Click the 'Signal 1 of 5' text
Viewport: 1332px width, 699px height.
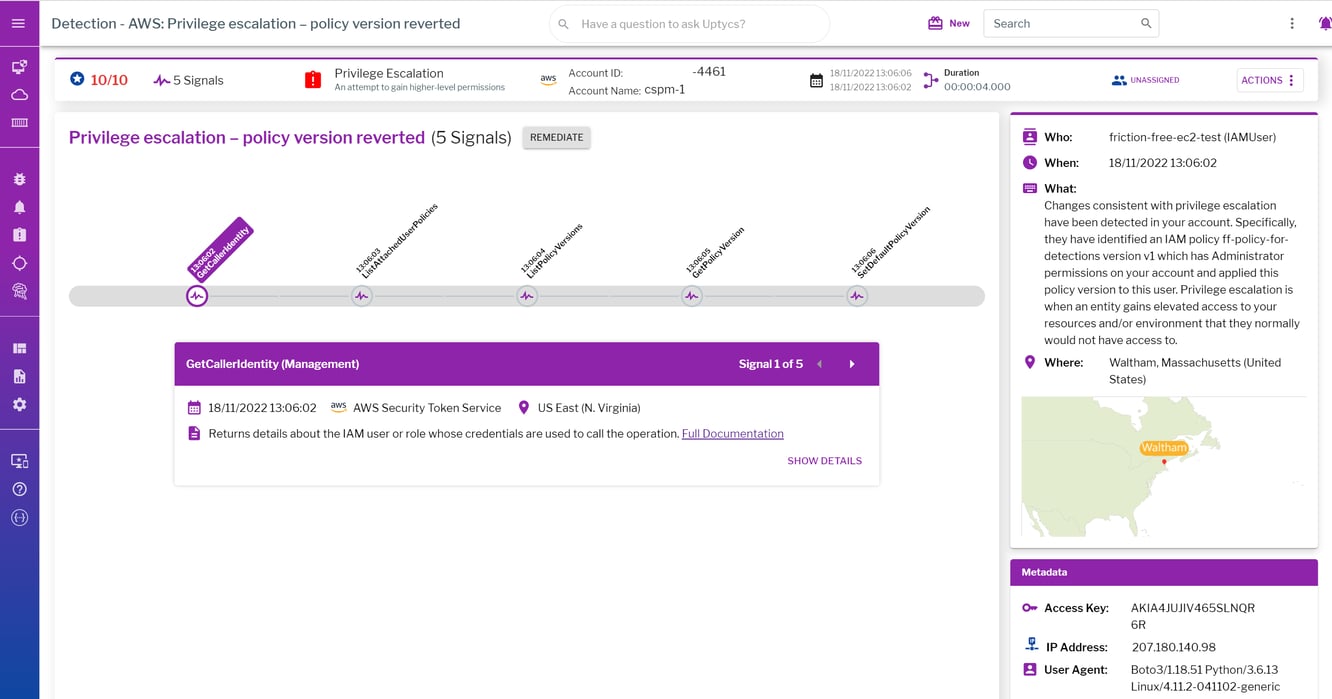(x=771, y=364)
